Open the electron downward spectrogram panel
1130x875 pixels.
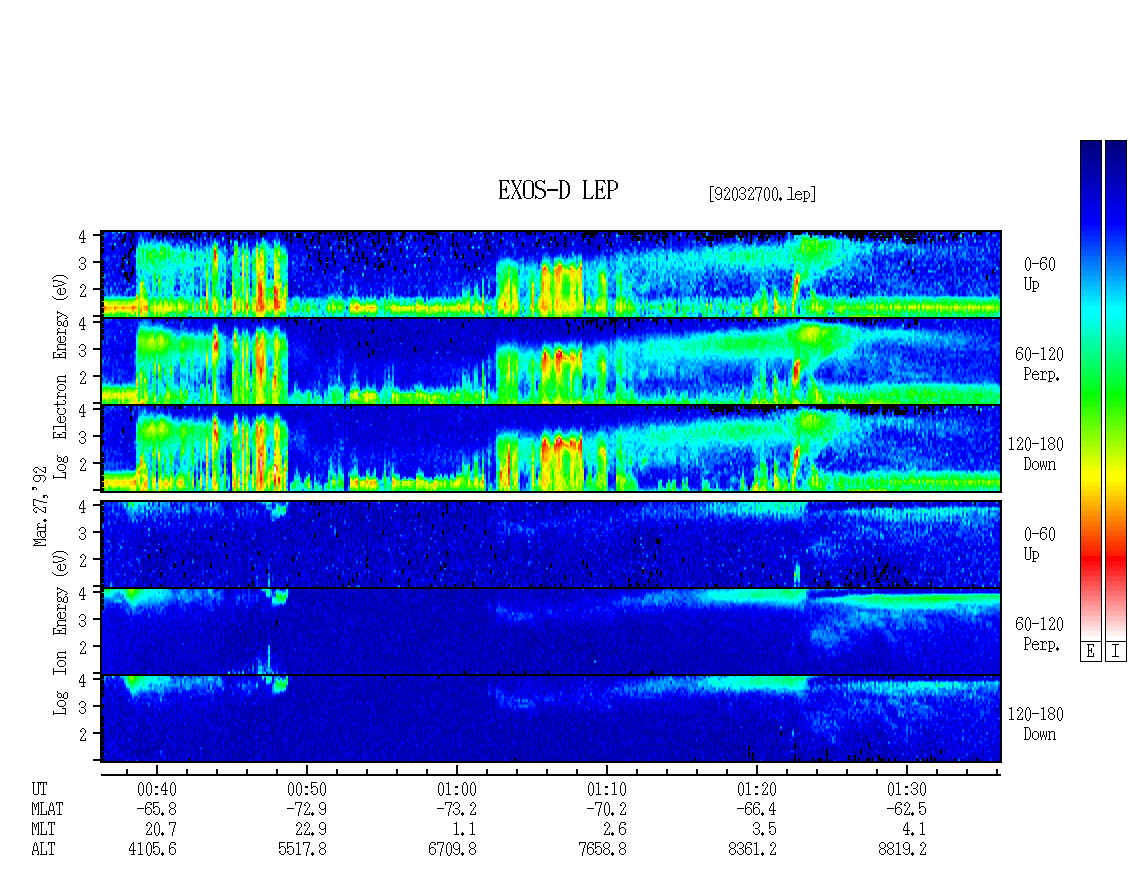pyautogui.click(x=551, y=448)
